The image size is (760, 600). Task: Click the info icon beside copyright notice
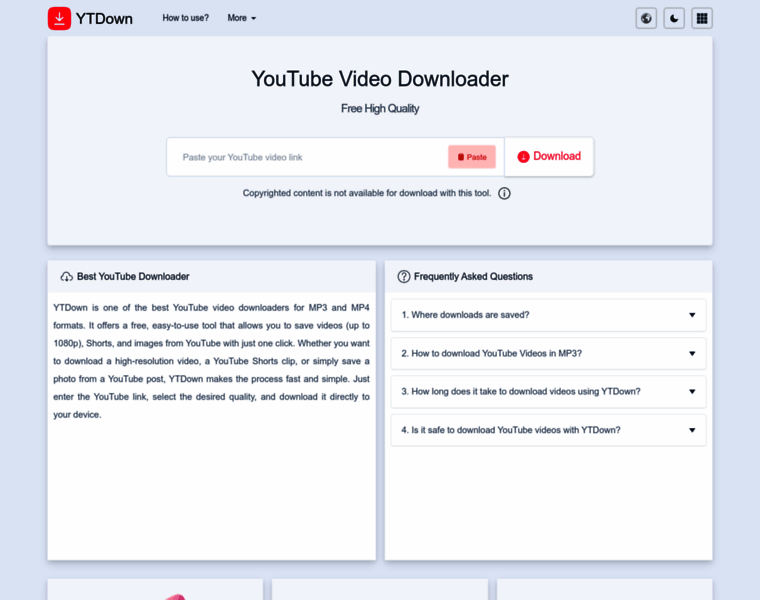[504, 193]
